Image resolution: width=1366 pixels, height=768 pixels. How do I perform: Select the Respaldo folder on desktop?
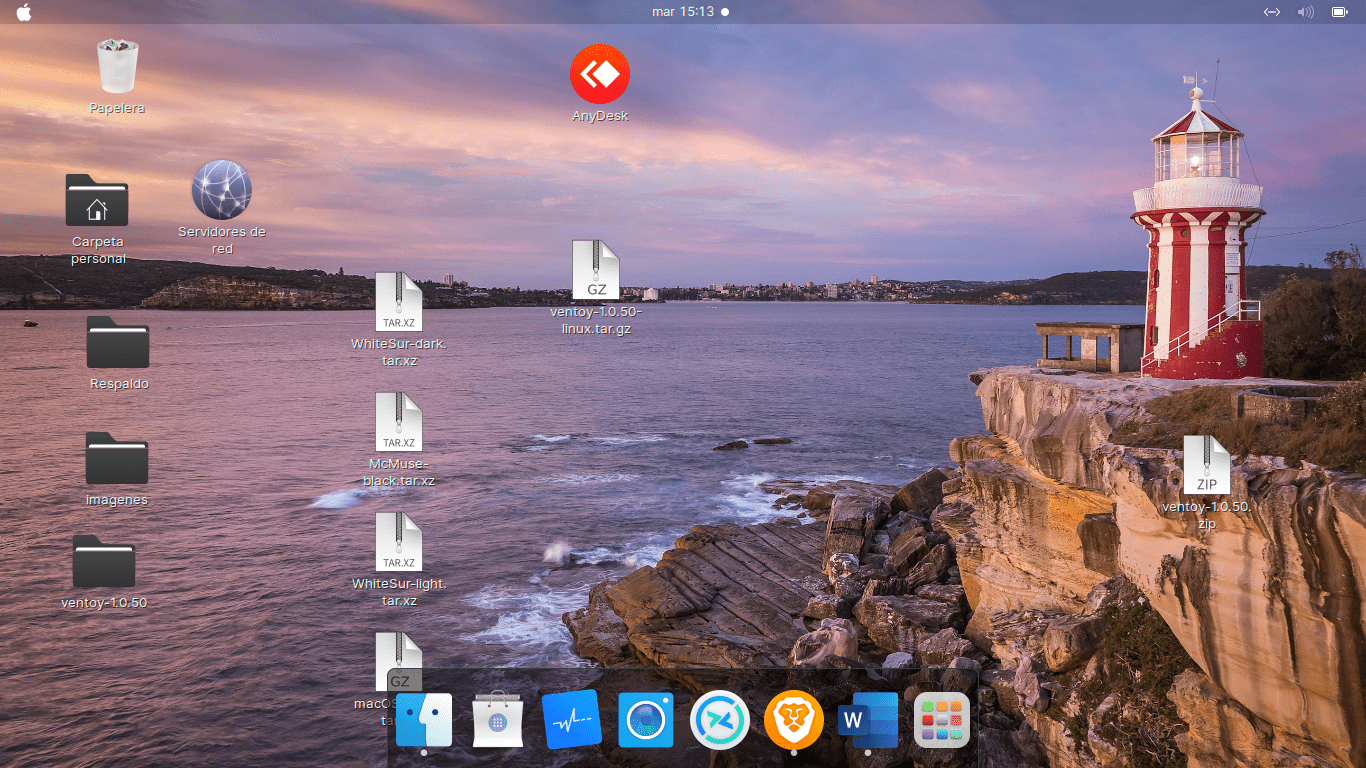118,343
